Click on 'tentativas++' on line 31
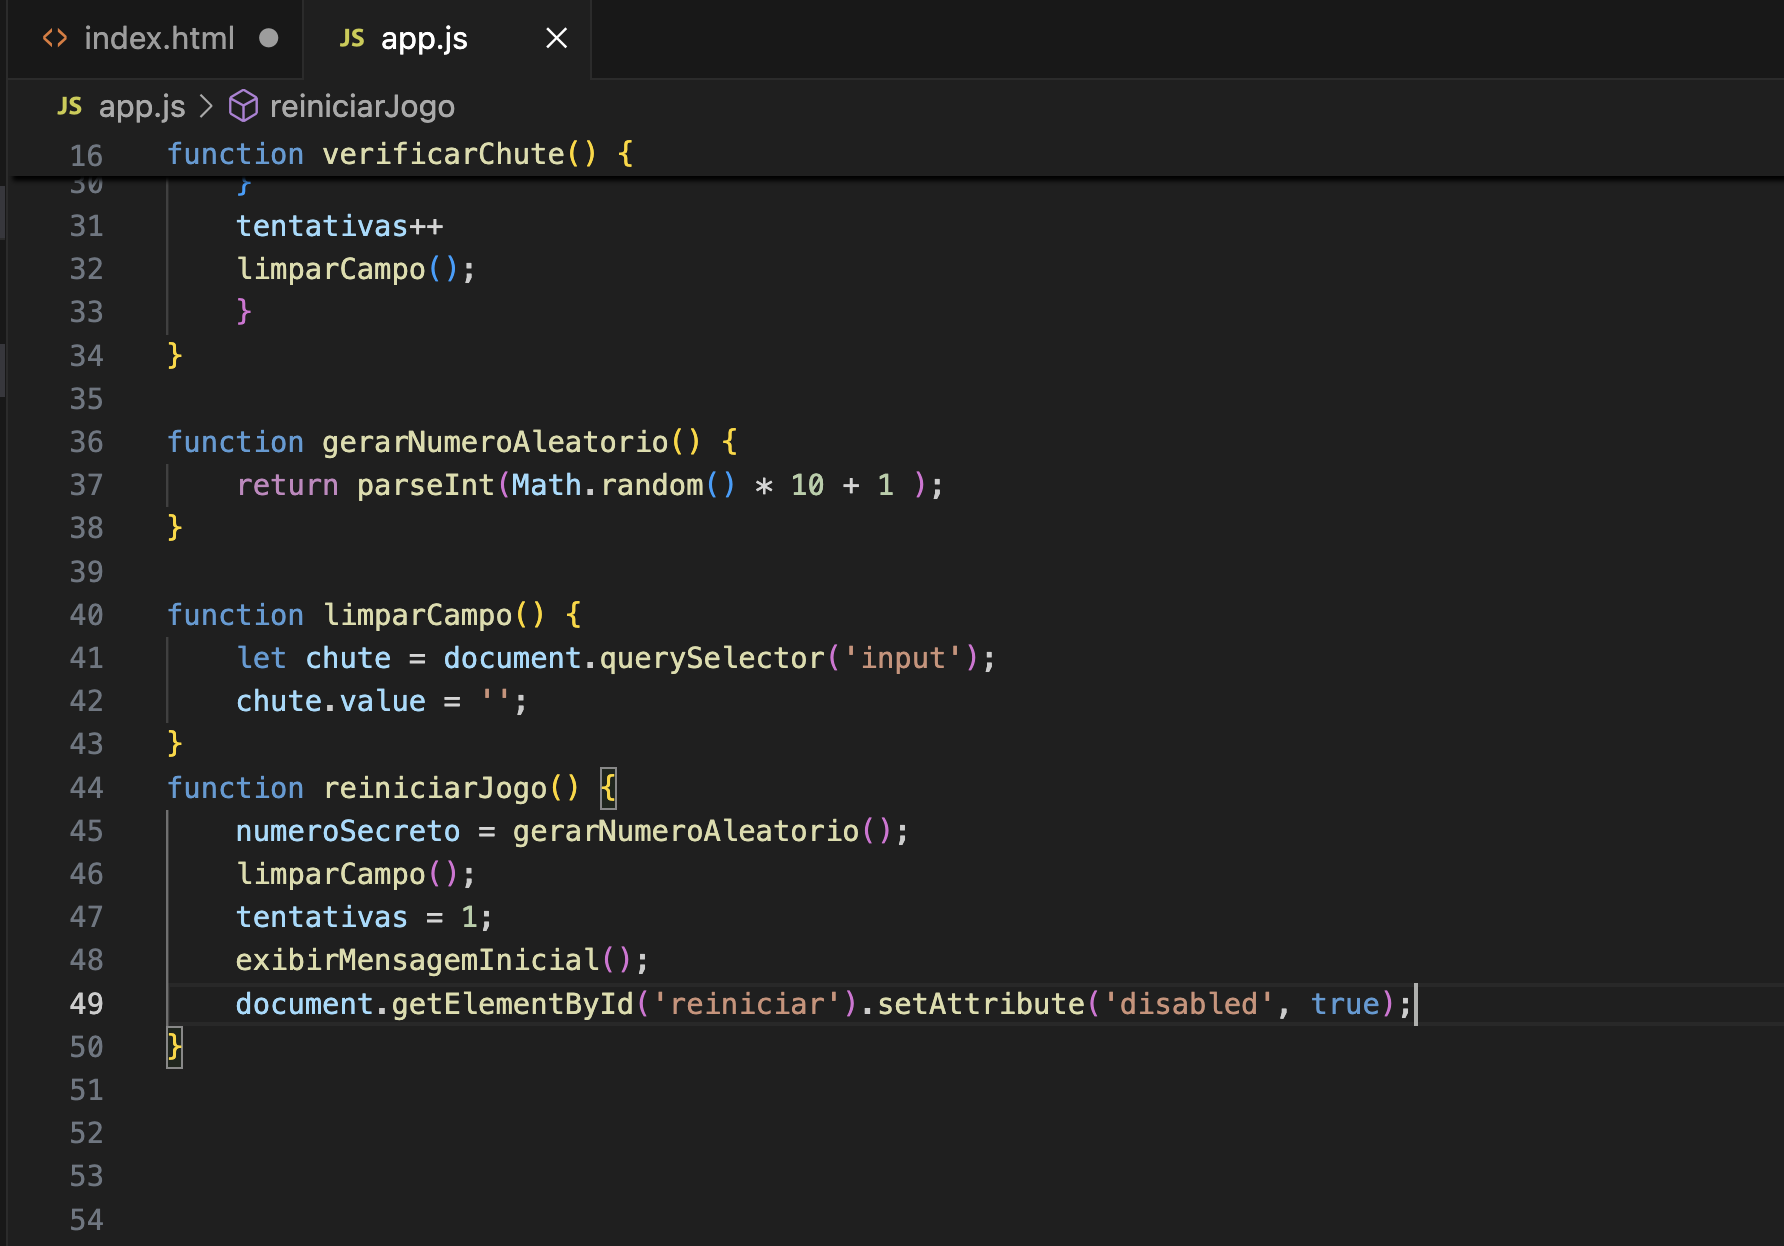 coord(340,226)
